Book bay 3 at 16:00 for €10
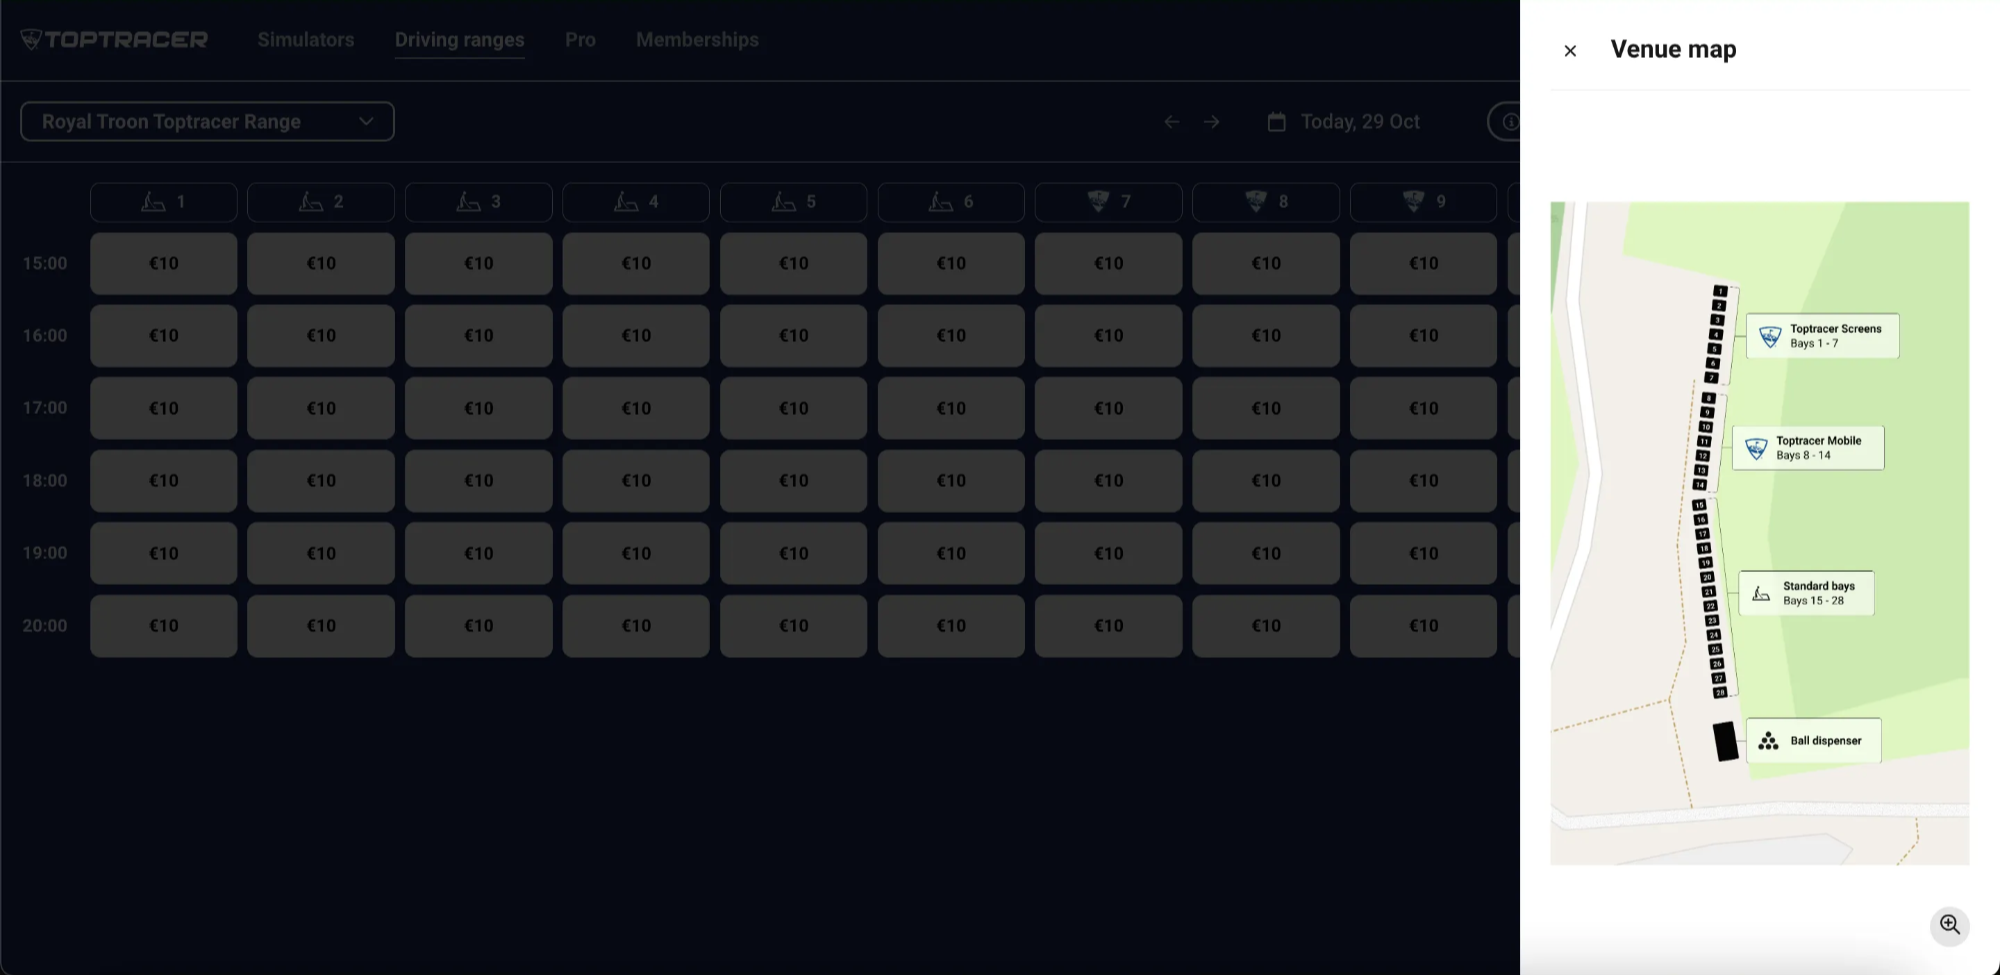Image resolution: width=2000 pixels, height=975 pixels. point(479,336)
